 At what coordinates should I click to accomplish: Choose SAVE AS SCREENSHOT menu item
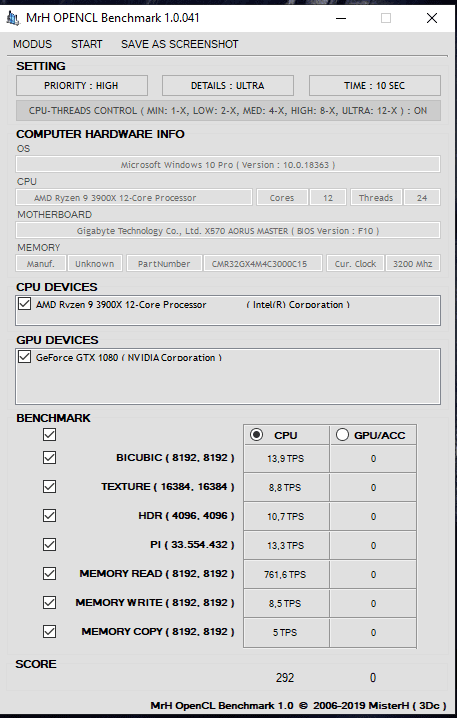180,44
